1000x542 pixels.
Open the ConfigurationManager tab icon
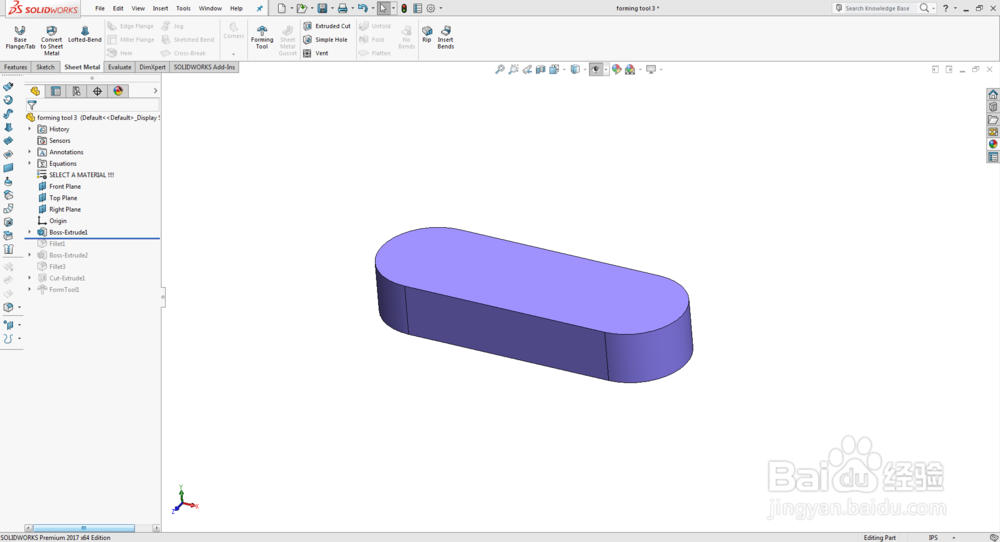tap(77, 91)
